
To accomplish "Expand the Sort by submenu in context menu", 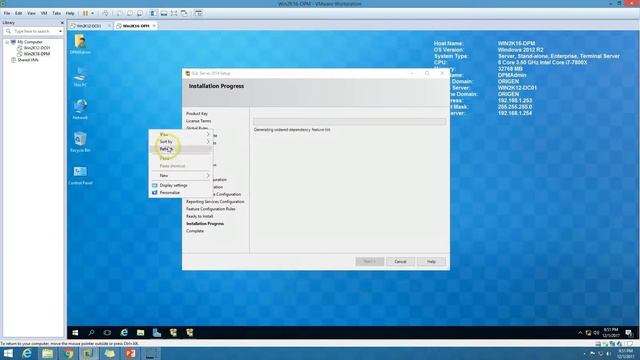I will (181, 142).
